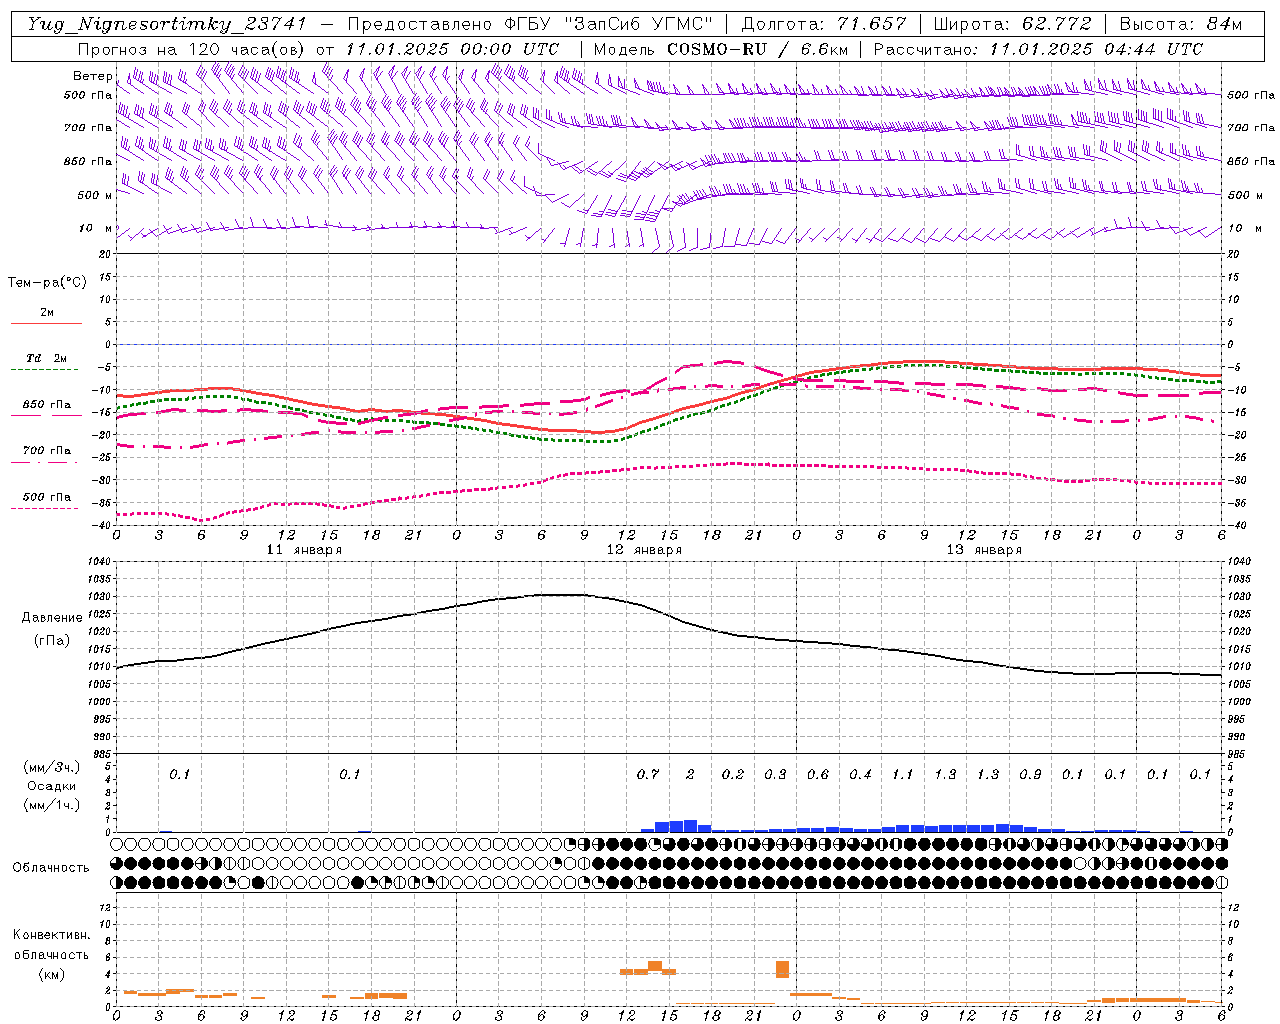
Task: Click the Долгота: 71.657 value
Action: [825, 24]
